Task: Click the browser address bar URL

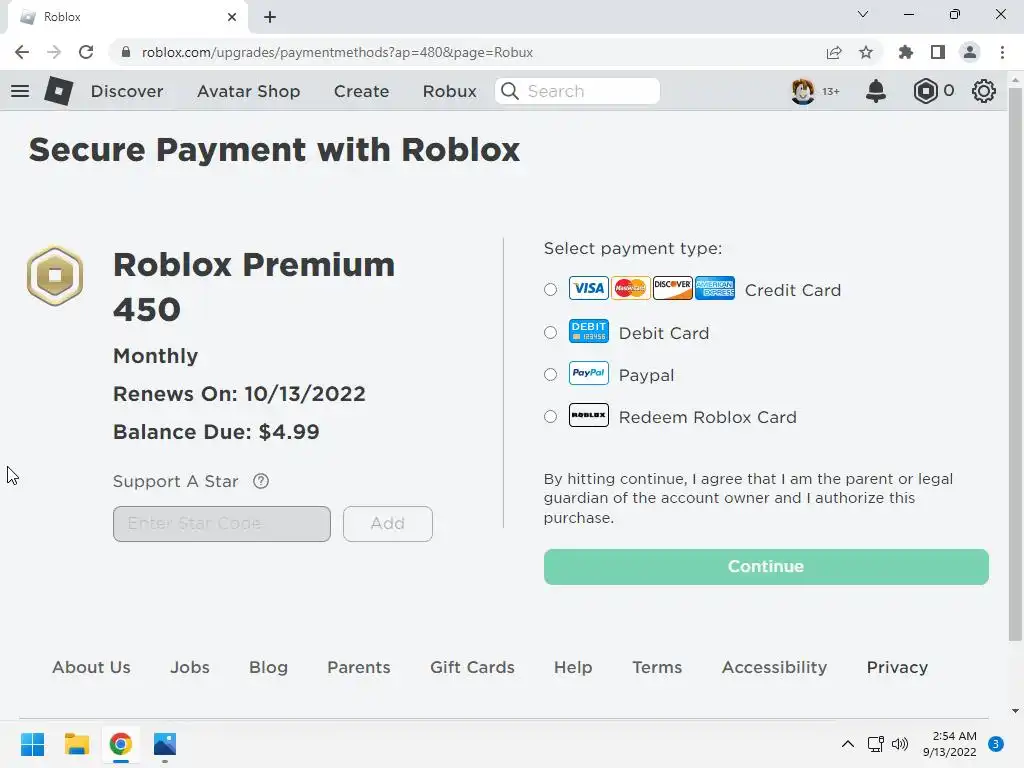Action: [x=337, y=52]
